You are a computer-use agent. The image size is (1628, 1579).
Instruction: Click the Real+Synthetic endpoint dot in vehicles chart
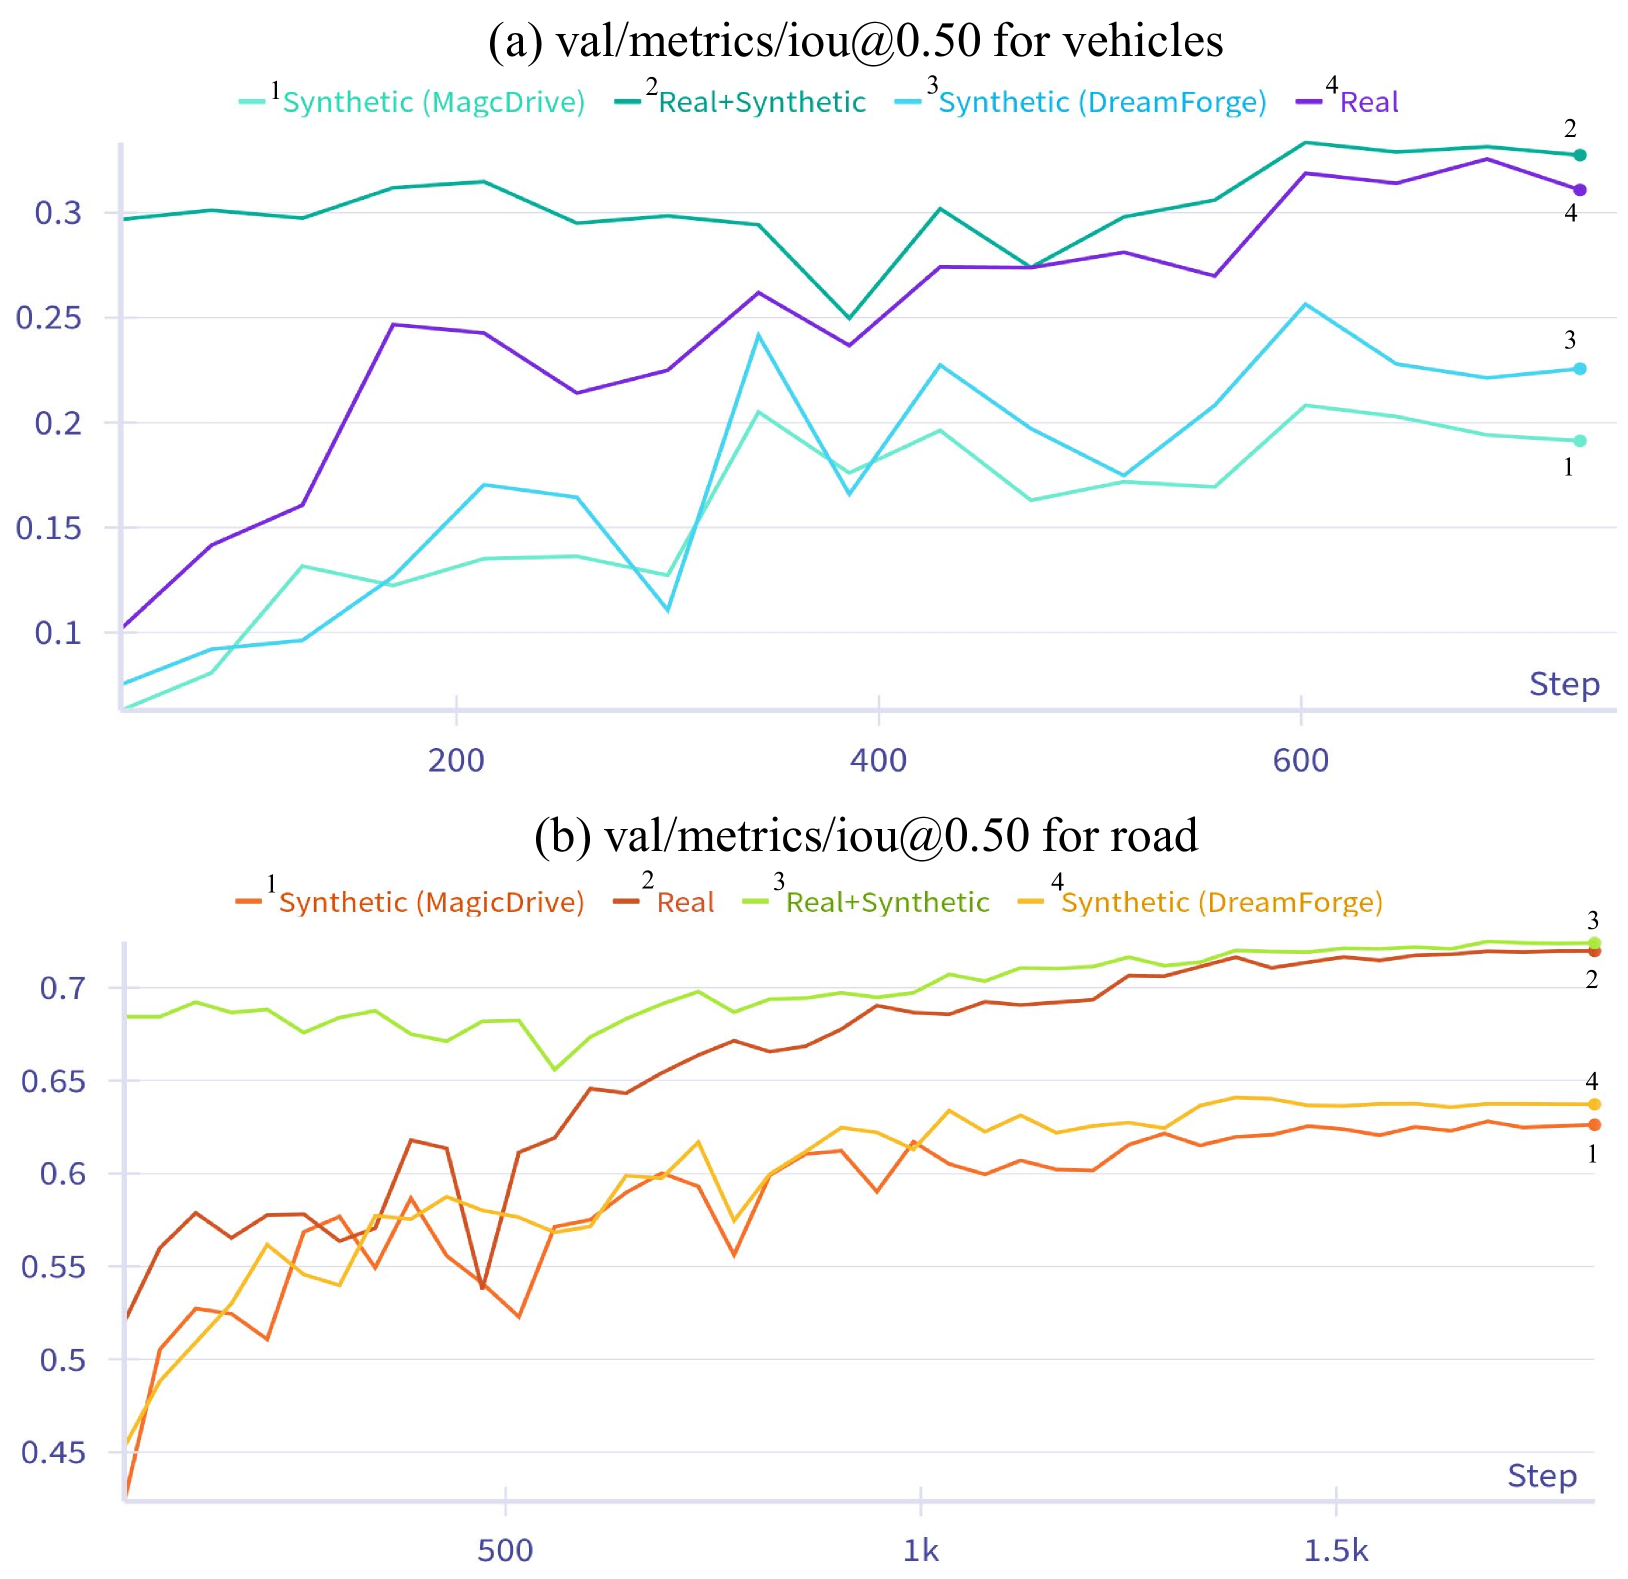[x=1580, y=155]
